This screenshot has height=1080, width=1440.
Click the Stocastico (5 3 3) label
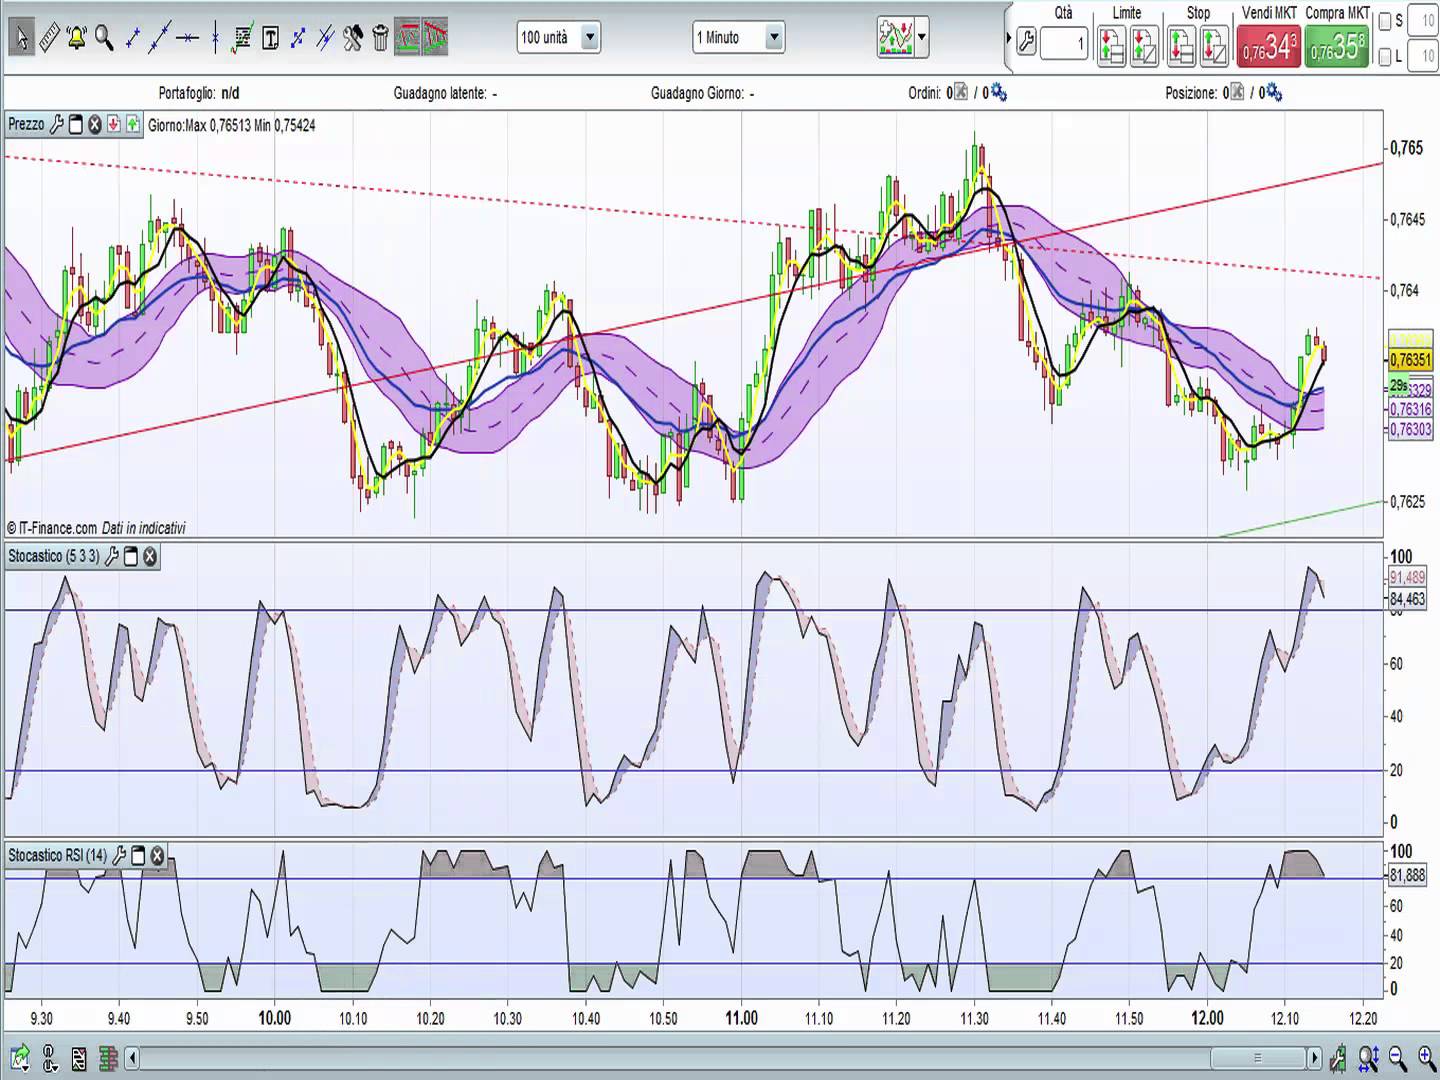[54, 556]
